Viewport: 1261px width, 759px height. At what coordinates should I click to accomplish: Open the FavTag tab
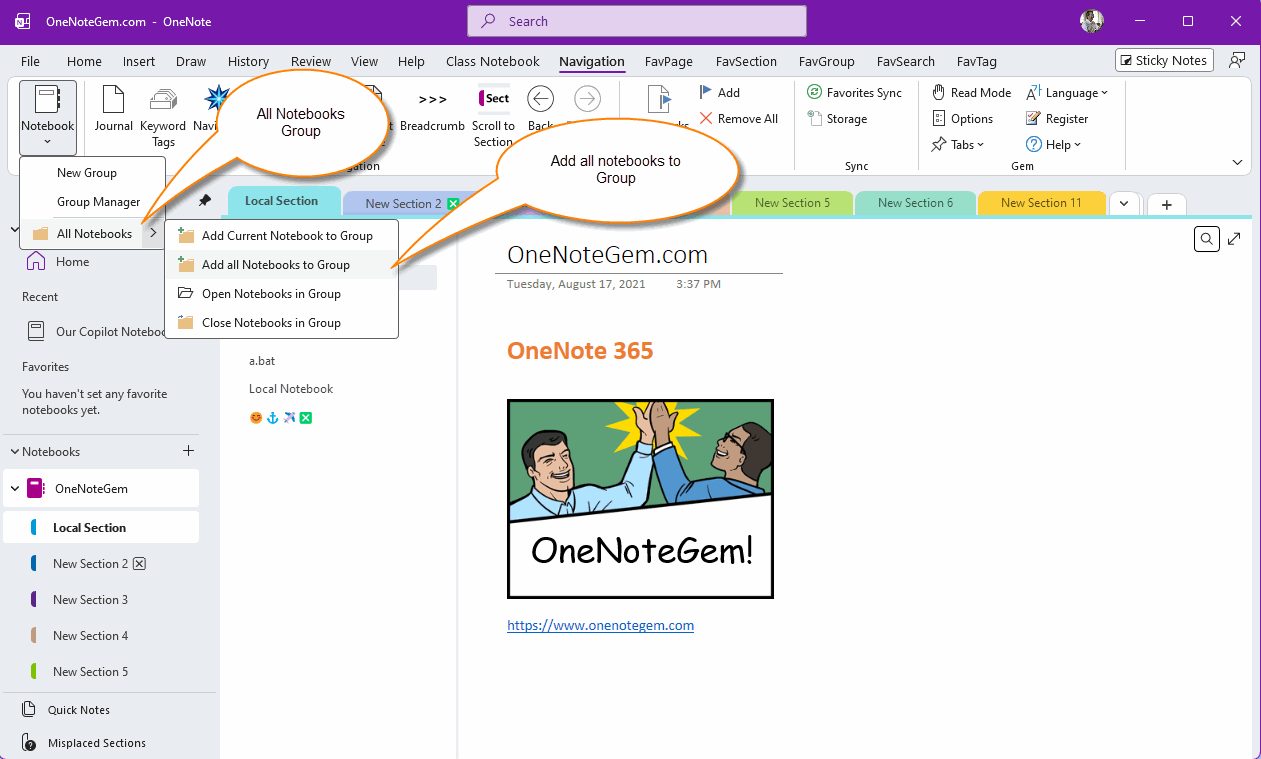(x=977, y=61)
